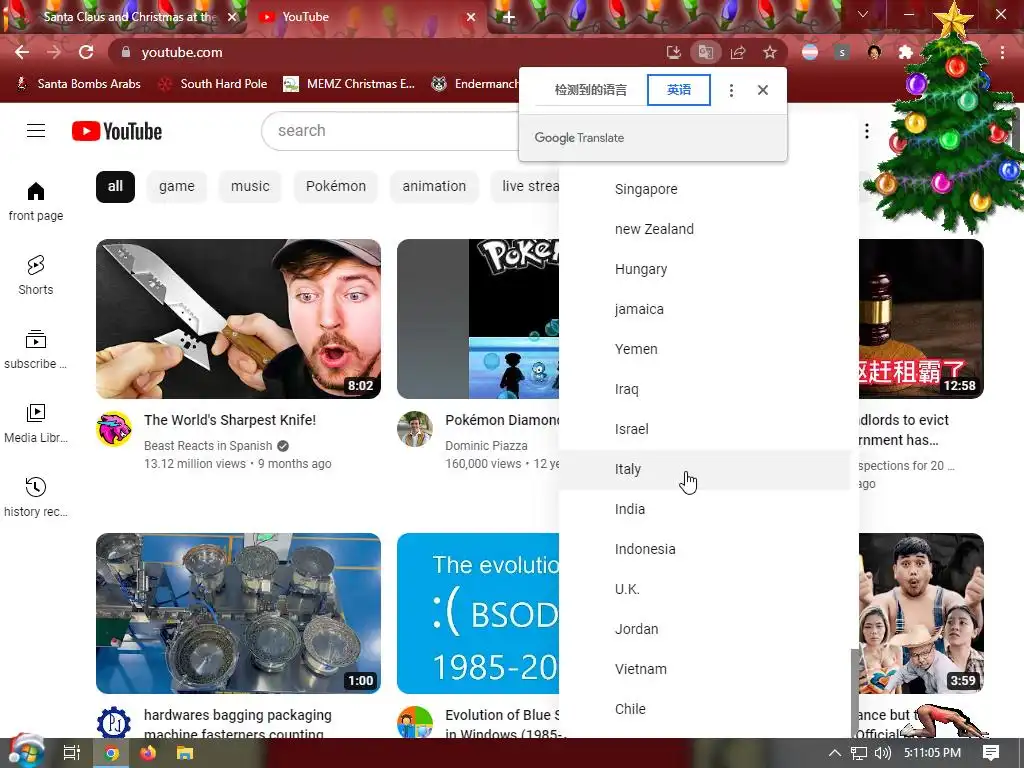Show hidden system tray icons

coord(835,753)
